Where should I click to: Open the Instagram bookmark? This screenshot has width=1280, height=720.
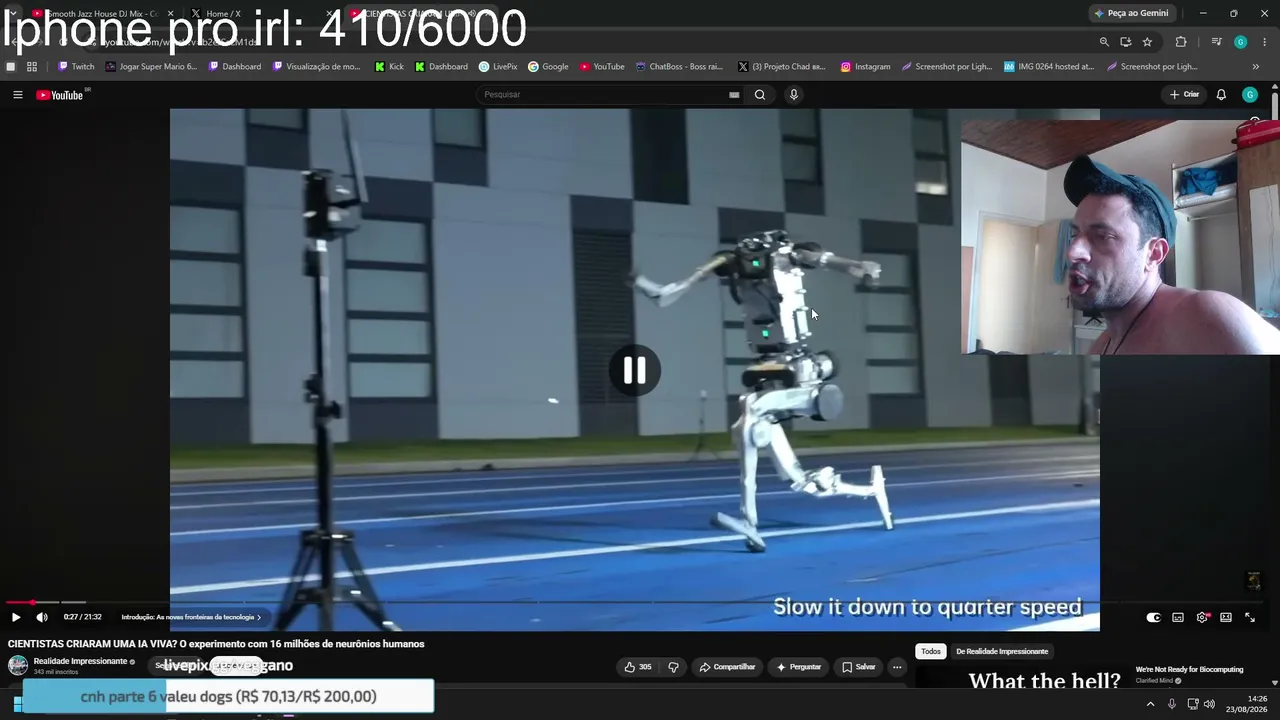865,67
